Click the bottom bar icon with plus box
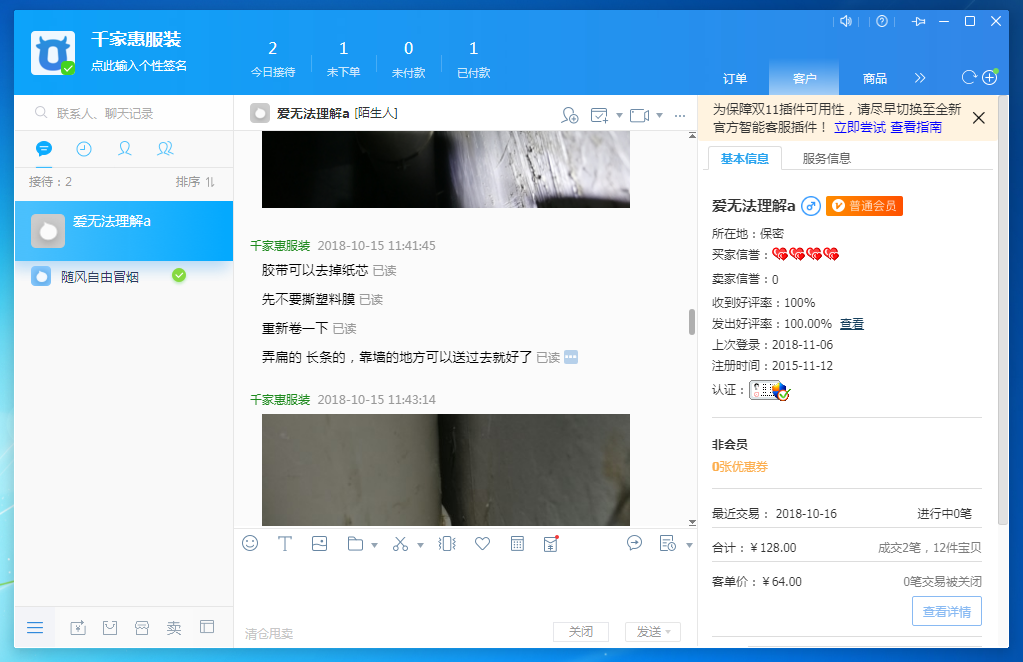This screenshot has width=1023, height=662. pyautogui.click(x=78, y=627)
